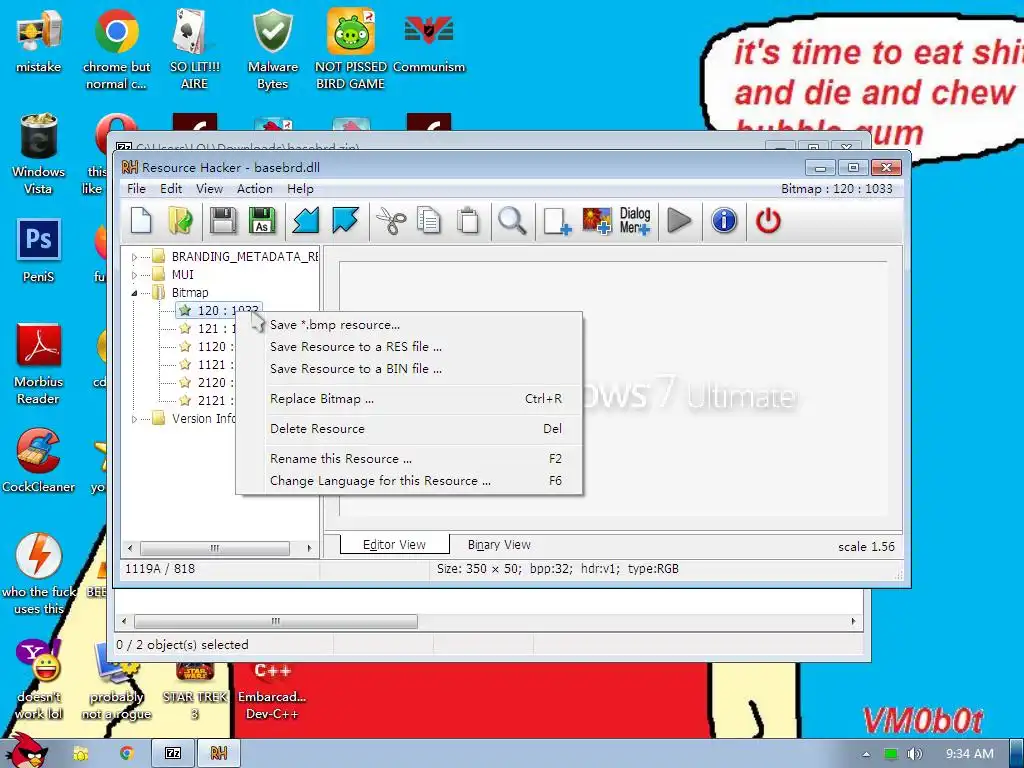
Task: Select 'Replace Bitmap ...' from context menu
Action: [x=409, y=398]
